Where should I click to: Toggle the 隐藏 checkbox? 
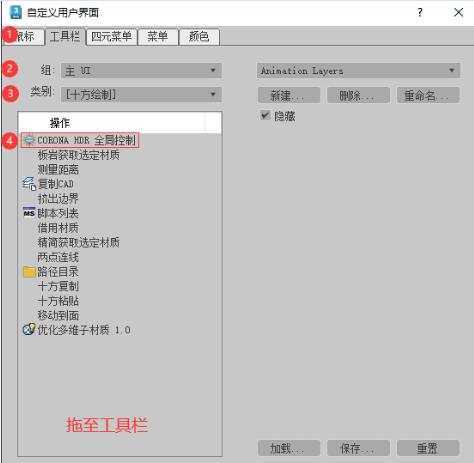pyautogui.click(x=265, y=116)
